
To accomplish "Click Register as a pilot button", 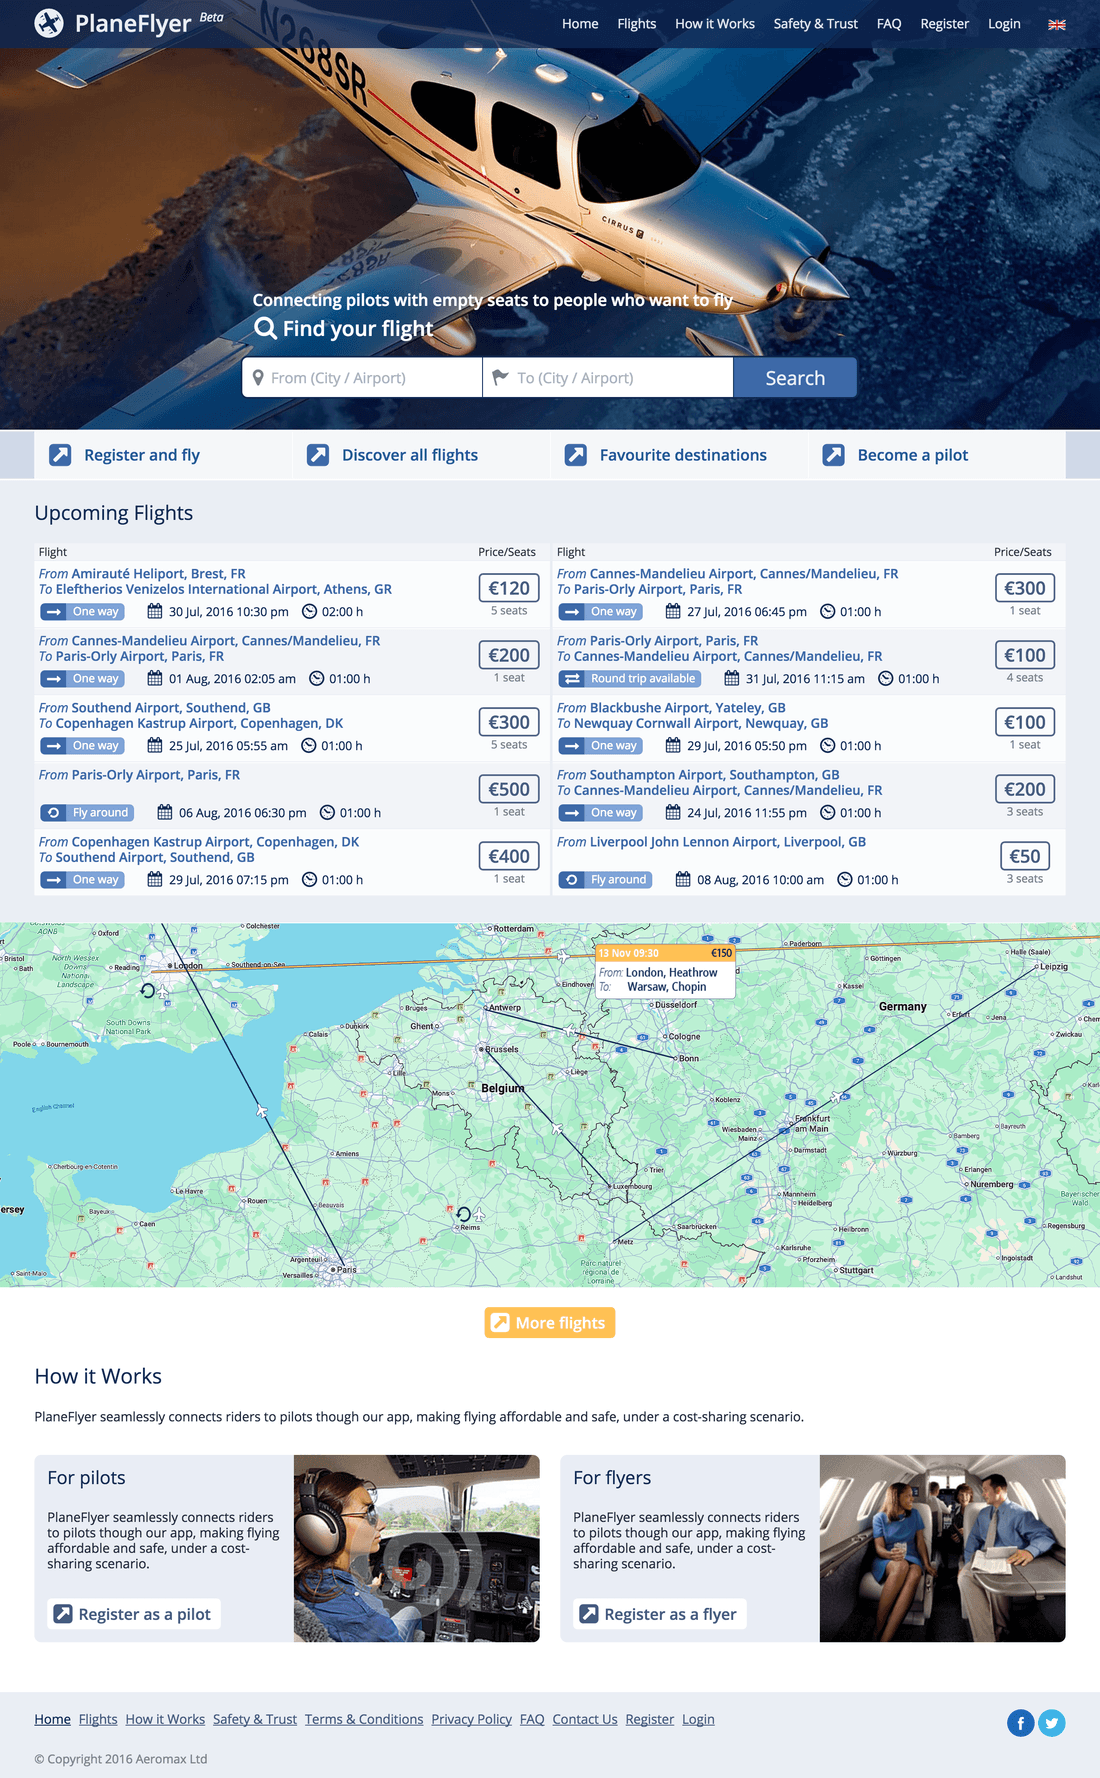I will 134,1614.
